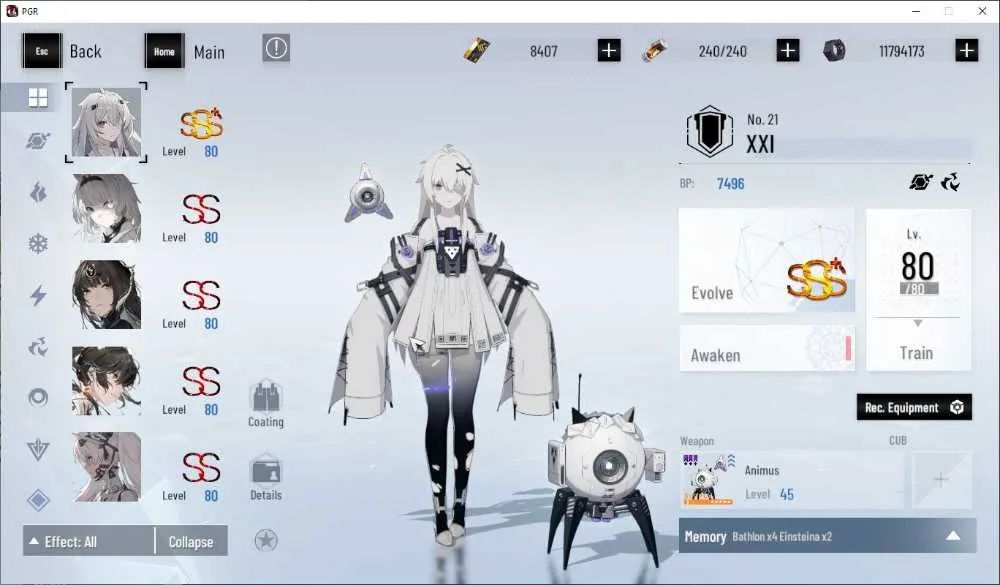Viewport: 1000px width, 585px height.
Task: Click the character name XXI
Action: click(760, 144)
